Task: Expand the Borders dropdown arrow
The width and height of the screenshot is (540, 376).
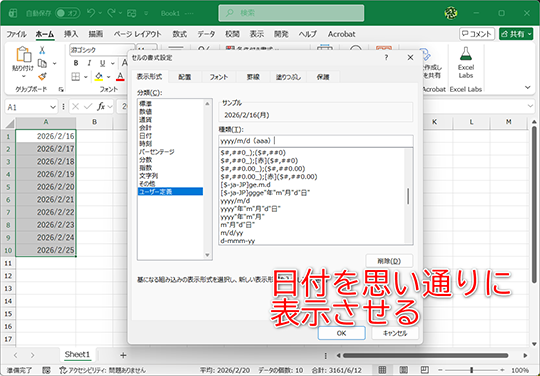Action: pos(85,77)
